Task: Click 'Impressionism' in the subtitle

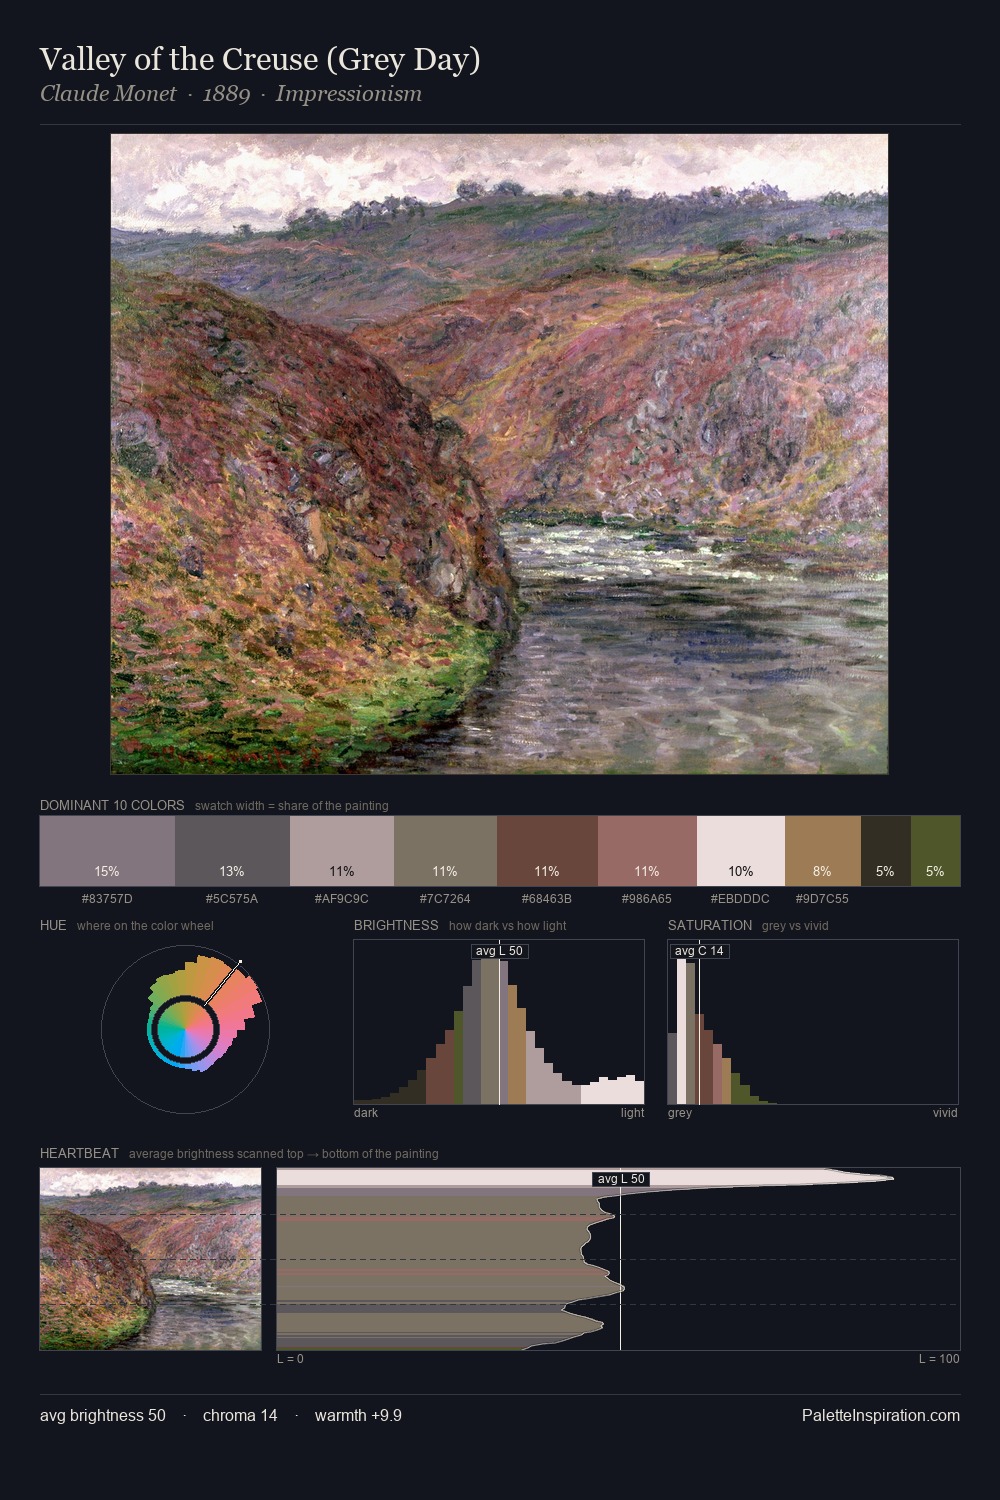Action: 349,94
